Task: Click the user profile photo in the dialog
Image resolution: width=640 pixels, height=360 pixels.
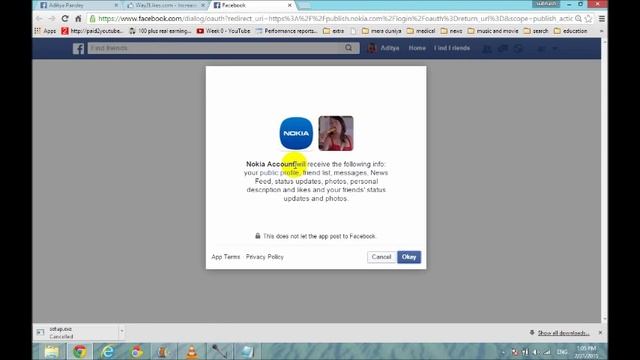Action: (336, 133)
